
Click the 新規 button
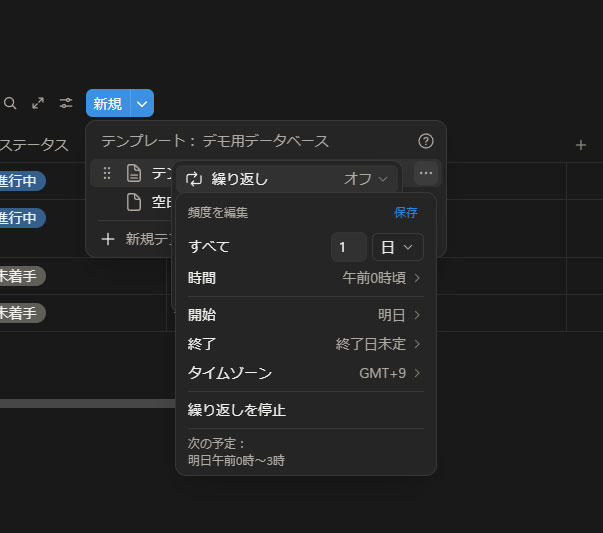tap(107, 103)
